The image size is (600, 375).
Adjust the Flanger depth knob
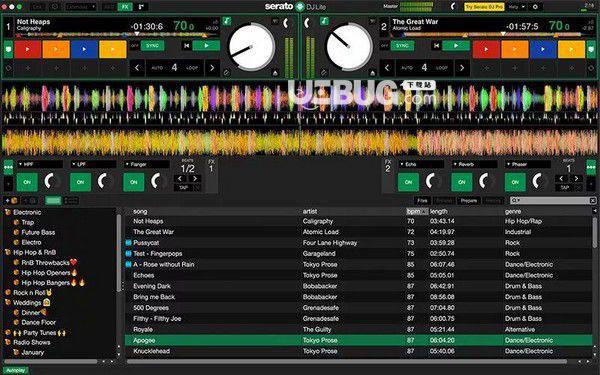point(158,181)
